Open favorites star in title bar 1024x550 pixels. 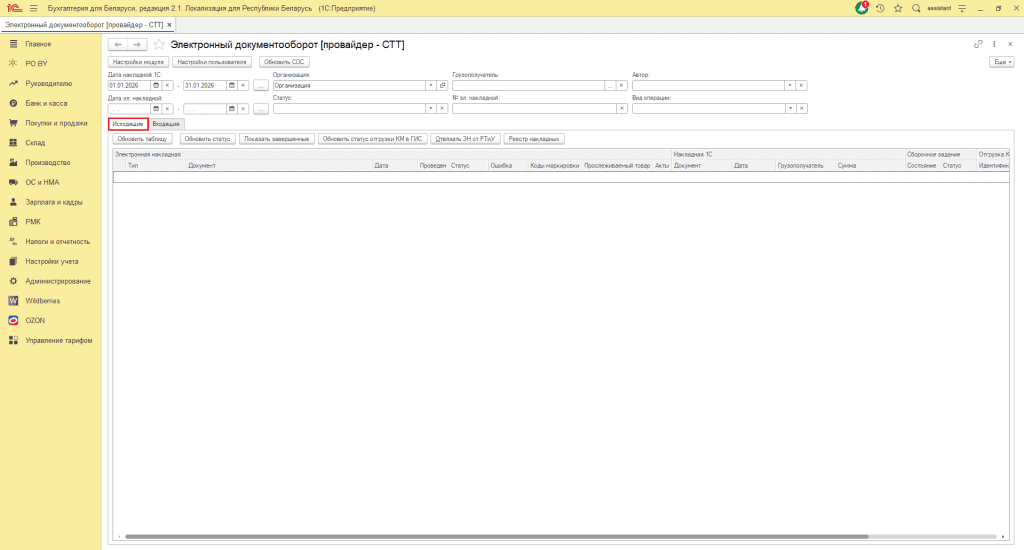(898, 8)
